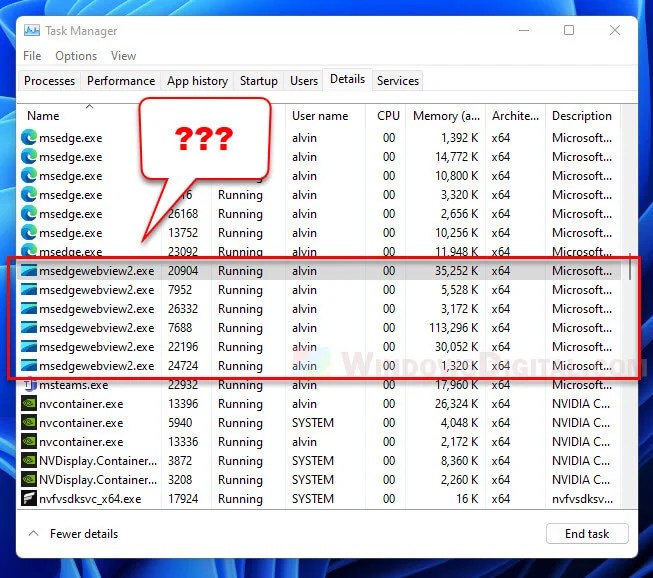Viewport: 653px width, 578px height.
Task: Click Edge icon of msedge.exe PID 26168
Action: pos(29,214)
